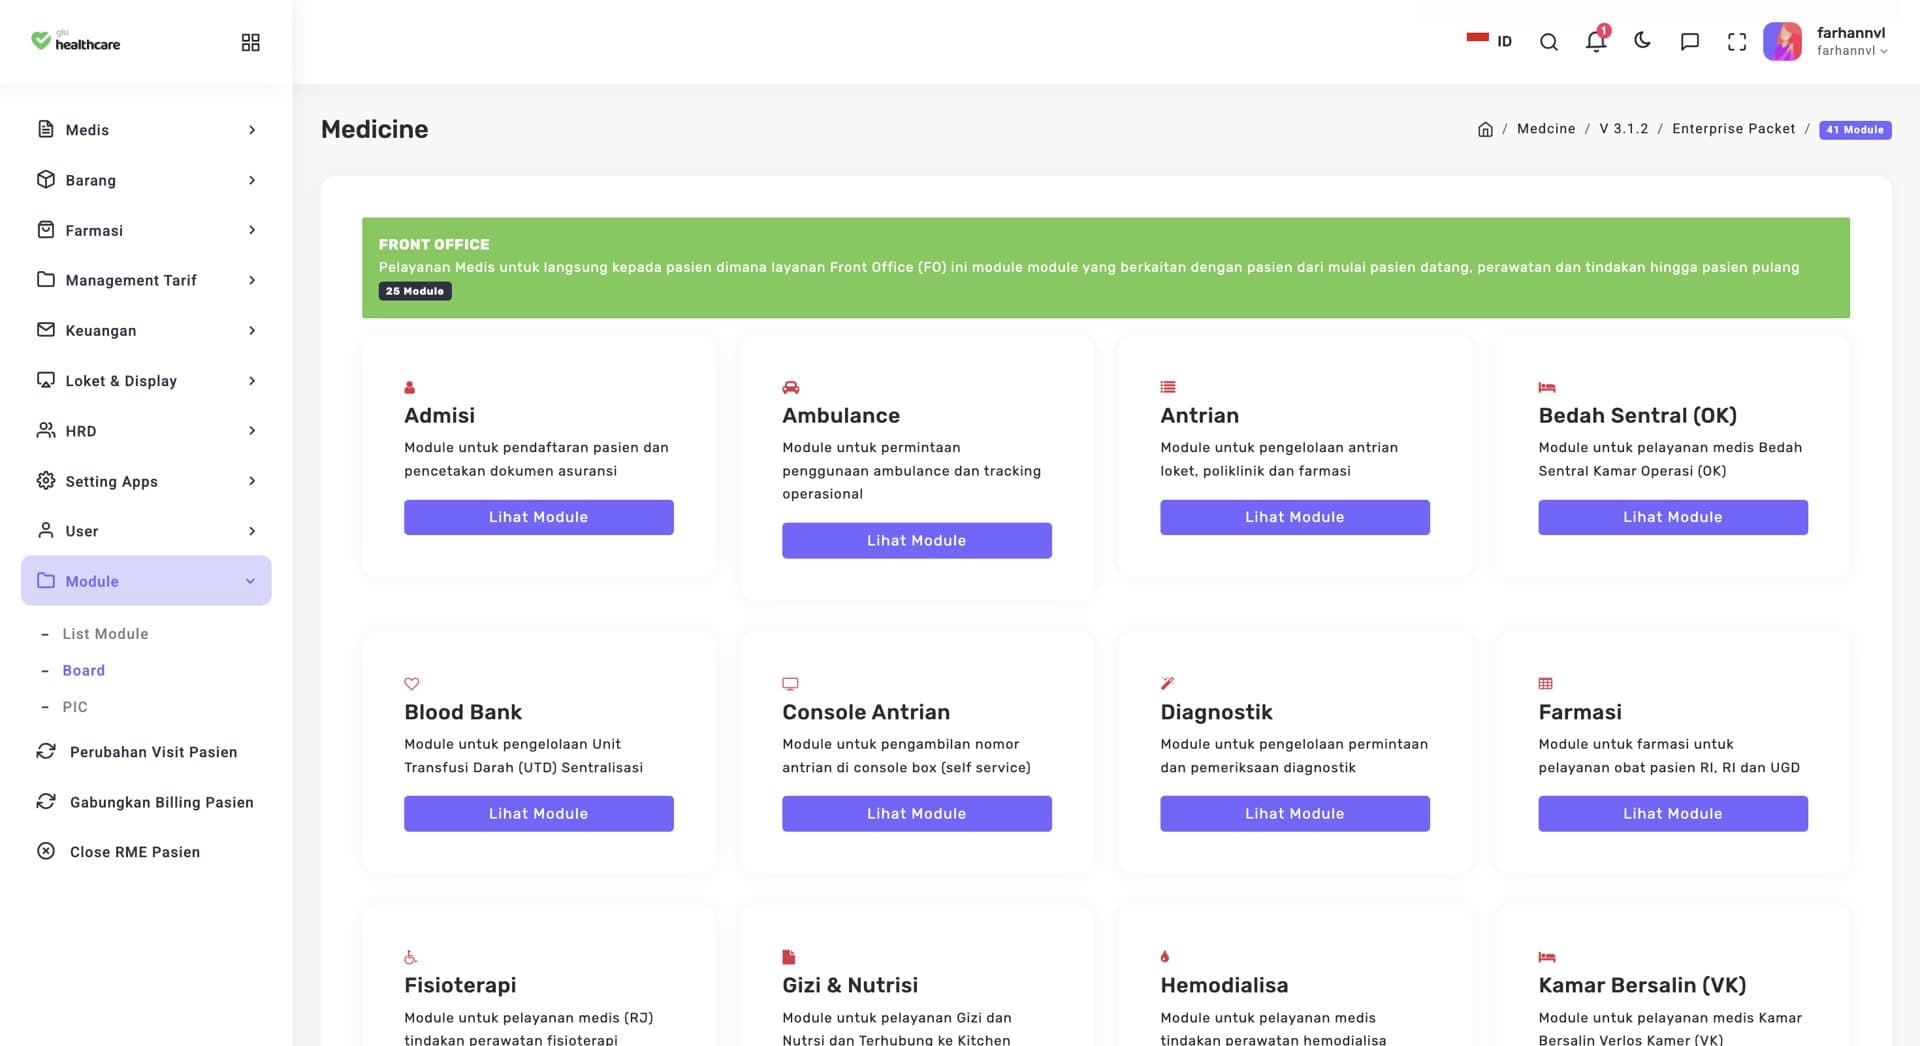Click Lihat Module for Antrian

[1294, 517]
